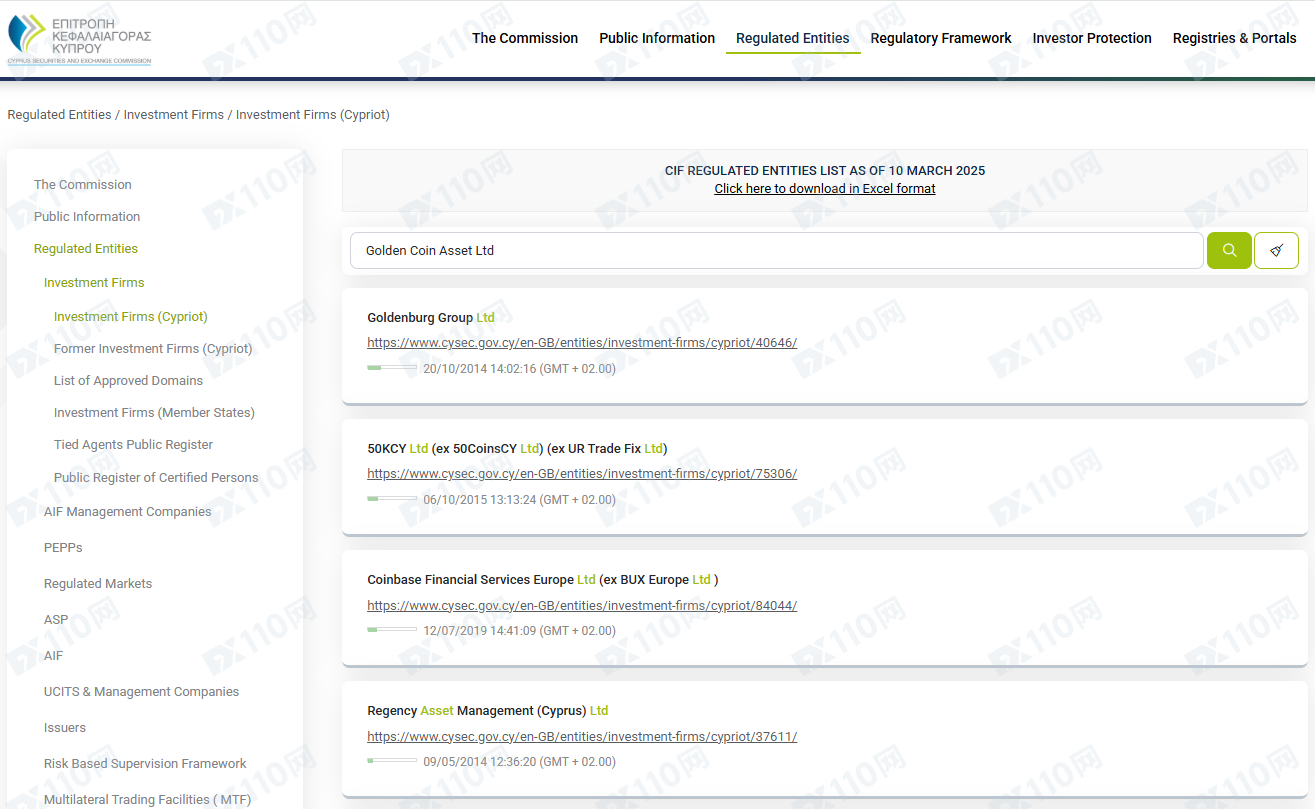Open AIF sidebar item

tap(53, 656)
